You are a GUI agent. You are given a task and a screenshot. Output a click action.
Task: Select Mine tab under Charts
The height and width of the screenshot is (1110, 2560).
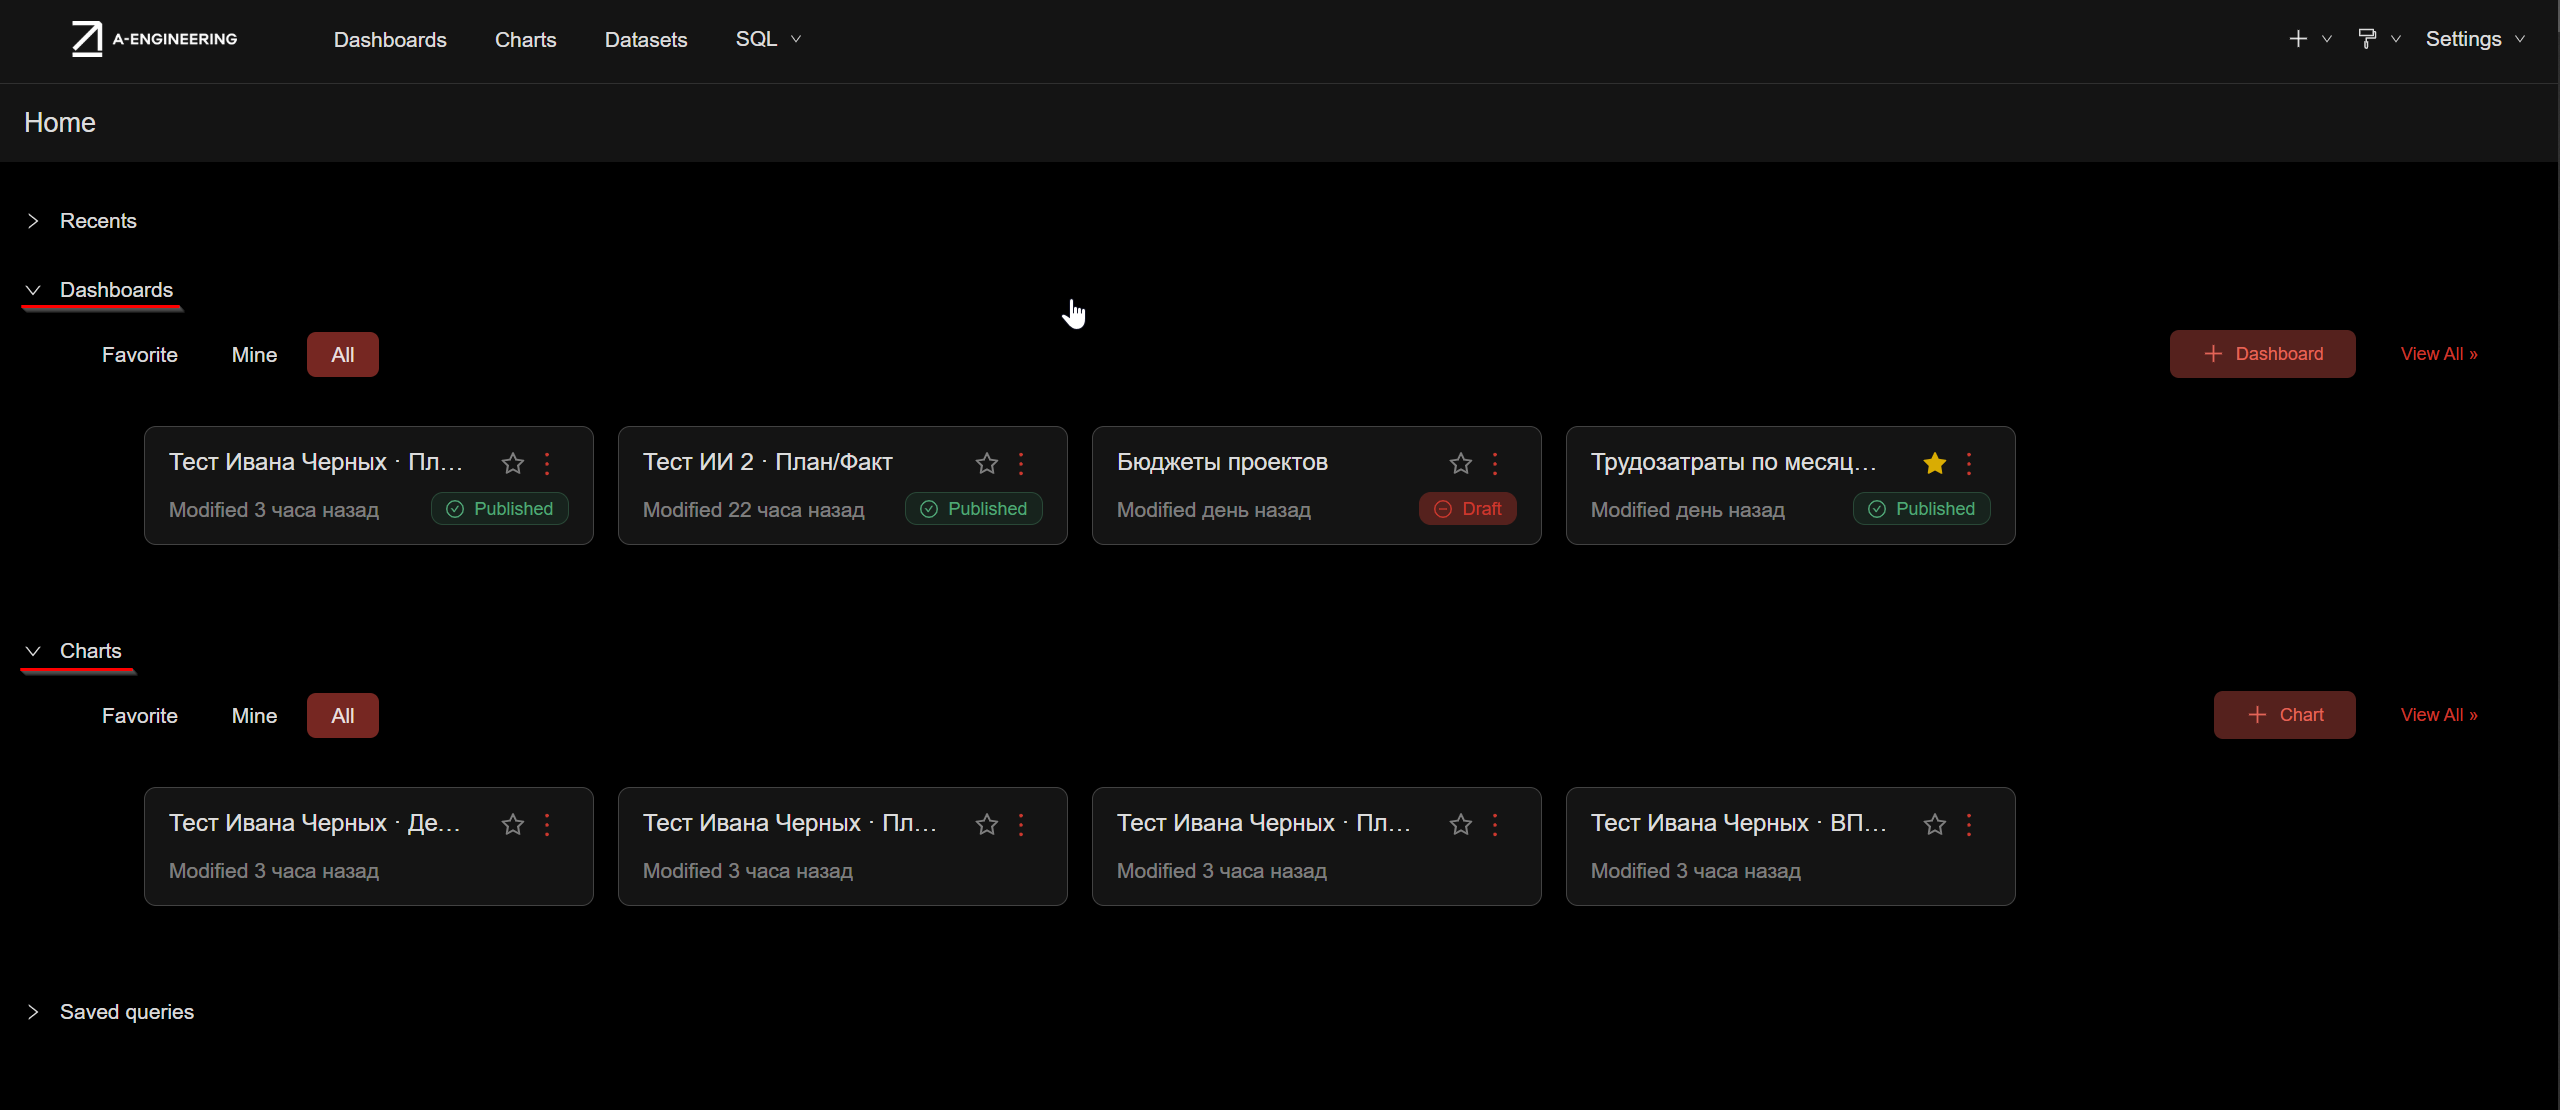point(254,716)
